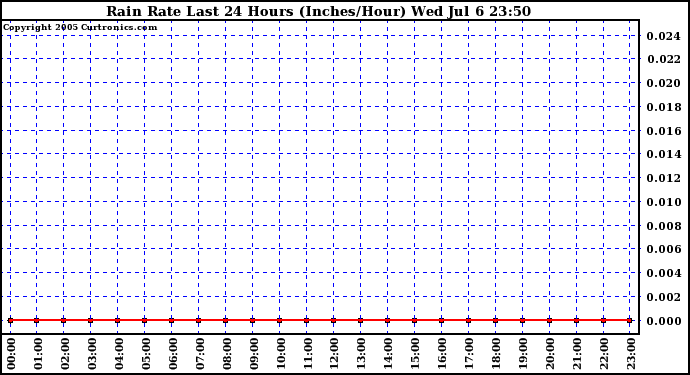Viewport: 690px width, 375px height.
Task: Click the 03:00 time axis label
Action: pos(92,353)
